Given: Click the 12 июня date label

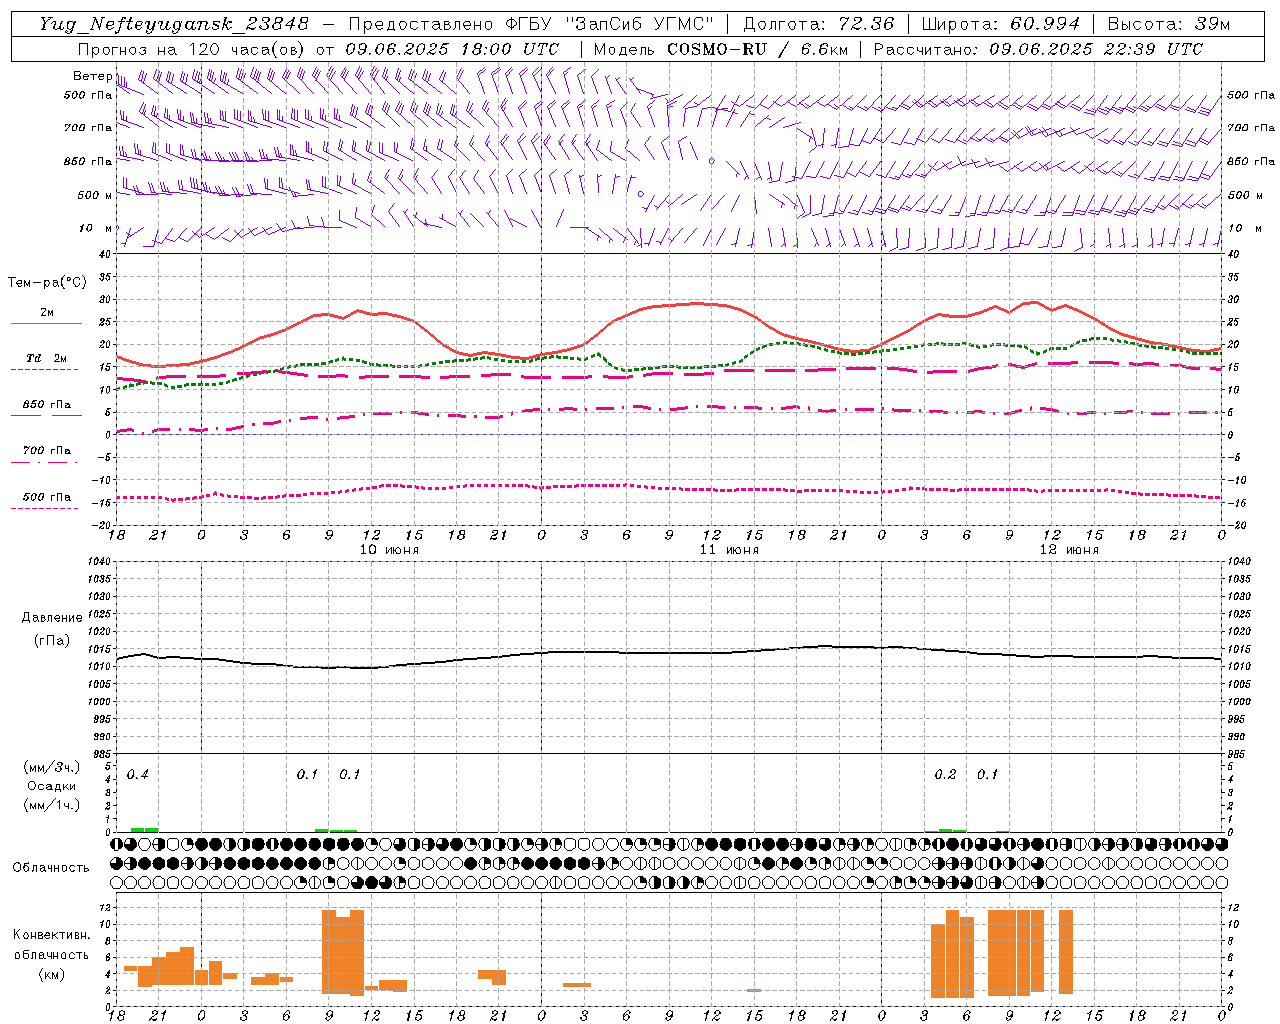Looking at the screenshot, I should click(1069, 550).
